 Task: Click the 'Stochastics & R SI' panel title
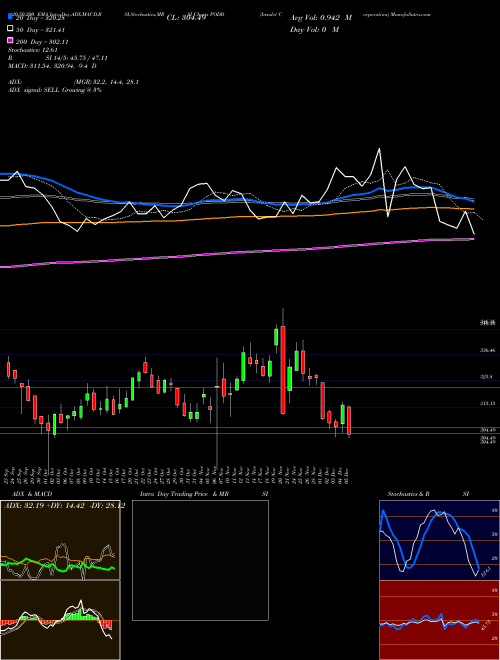coord(428,494)
